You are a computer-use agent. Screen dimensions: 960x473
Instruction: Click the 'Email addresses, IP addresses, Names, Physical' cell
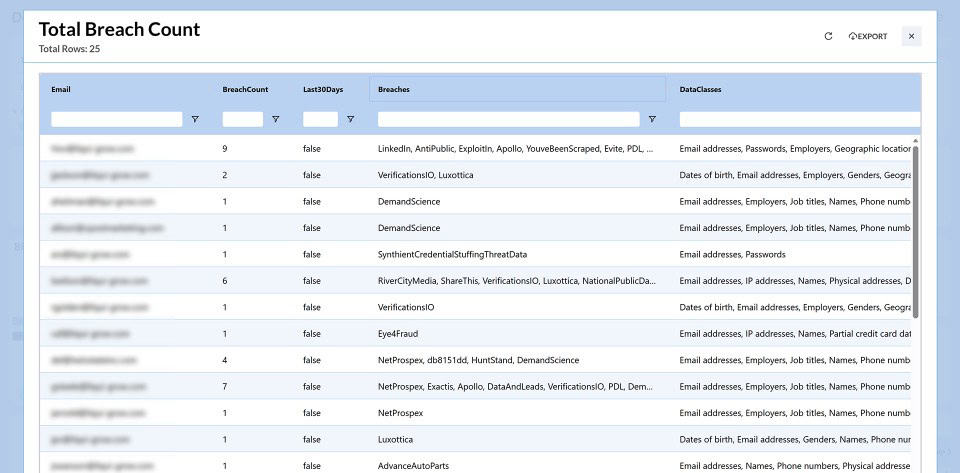point(795,281)
